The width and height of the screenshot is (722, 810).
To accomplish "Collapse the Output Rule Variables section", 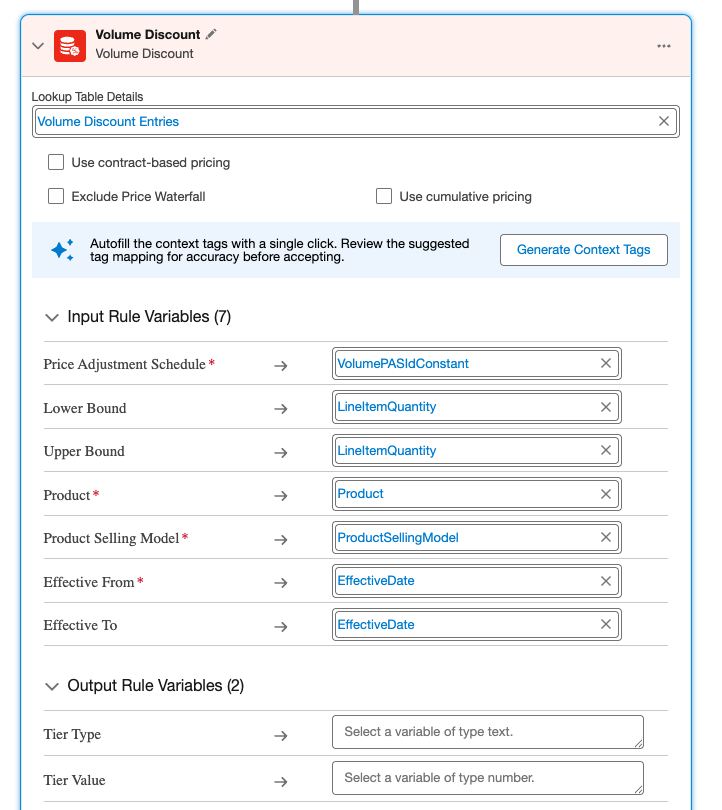I will 52,686.
